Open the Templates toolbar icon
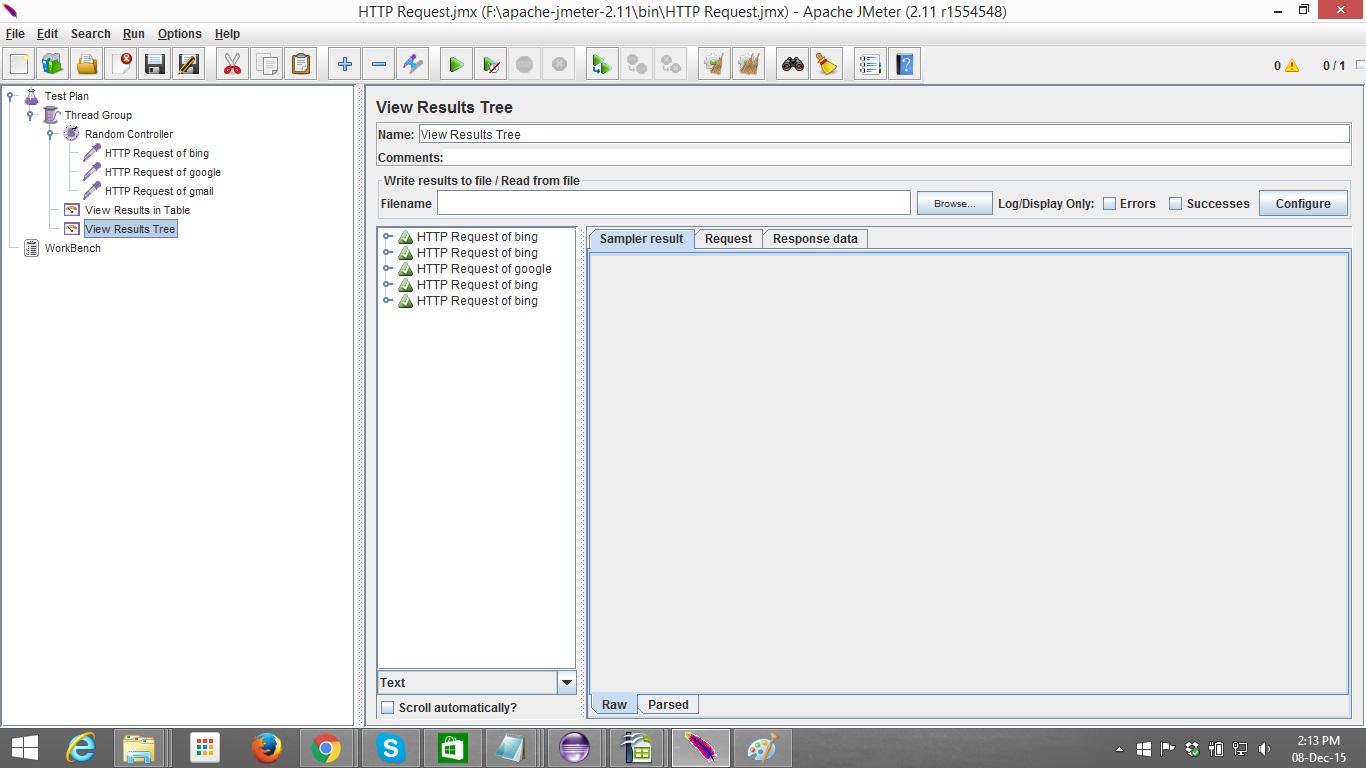Image resolution: width=1366 pixels, height=768 pixels. [x=53, y=65]
